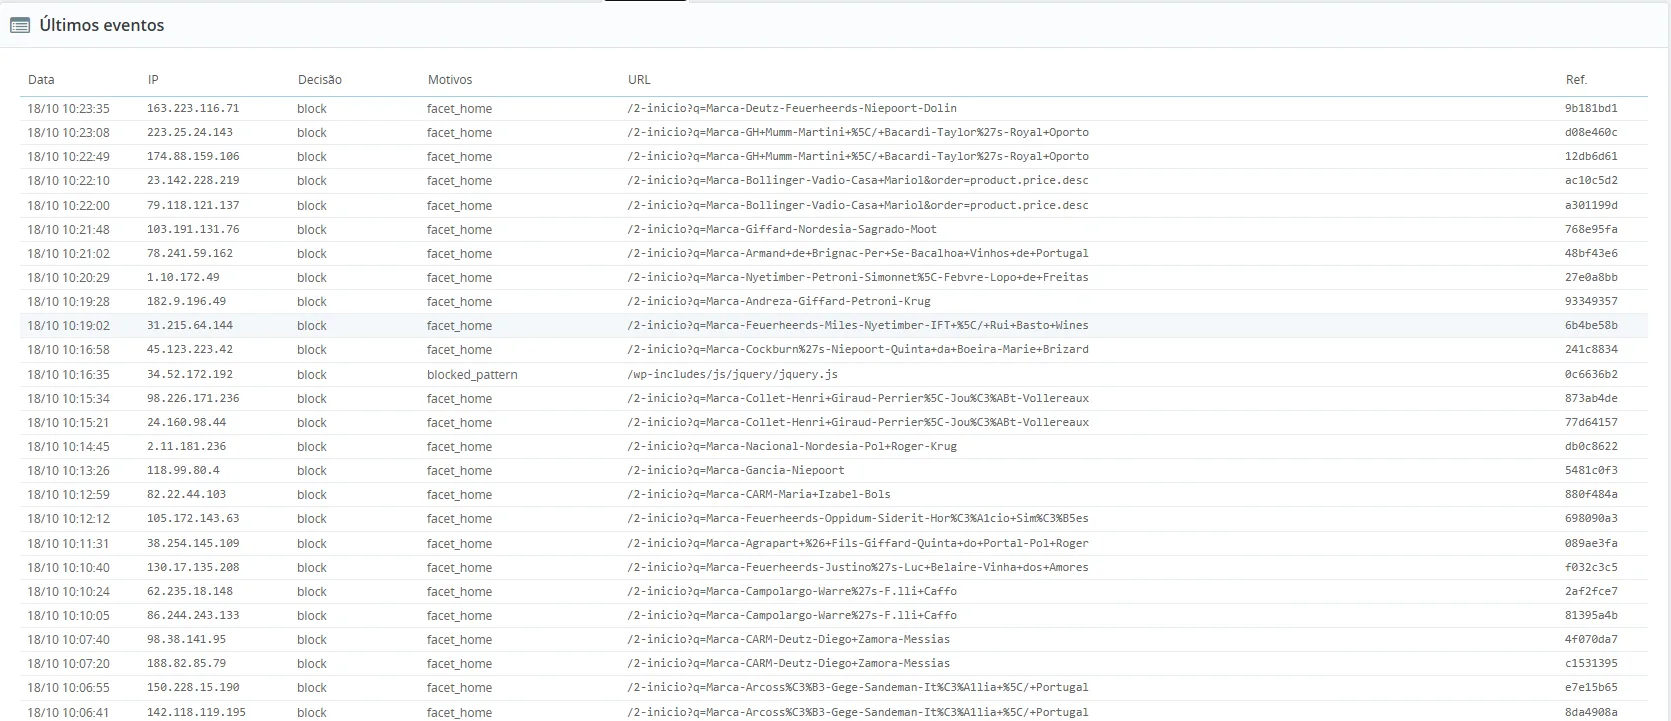Click the blocked_pattern reason entry
Viewport: 1671px width, 721px height.
(472, 374)
